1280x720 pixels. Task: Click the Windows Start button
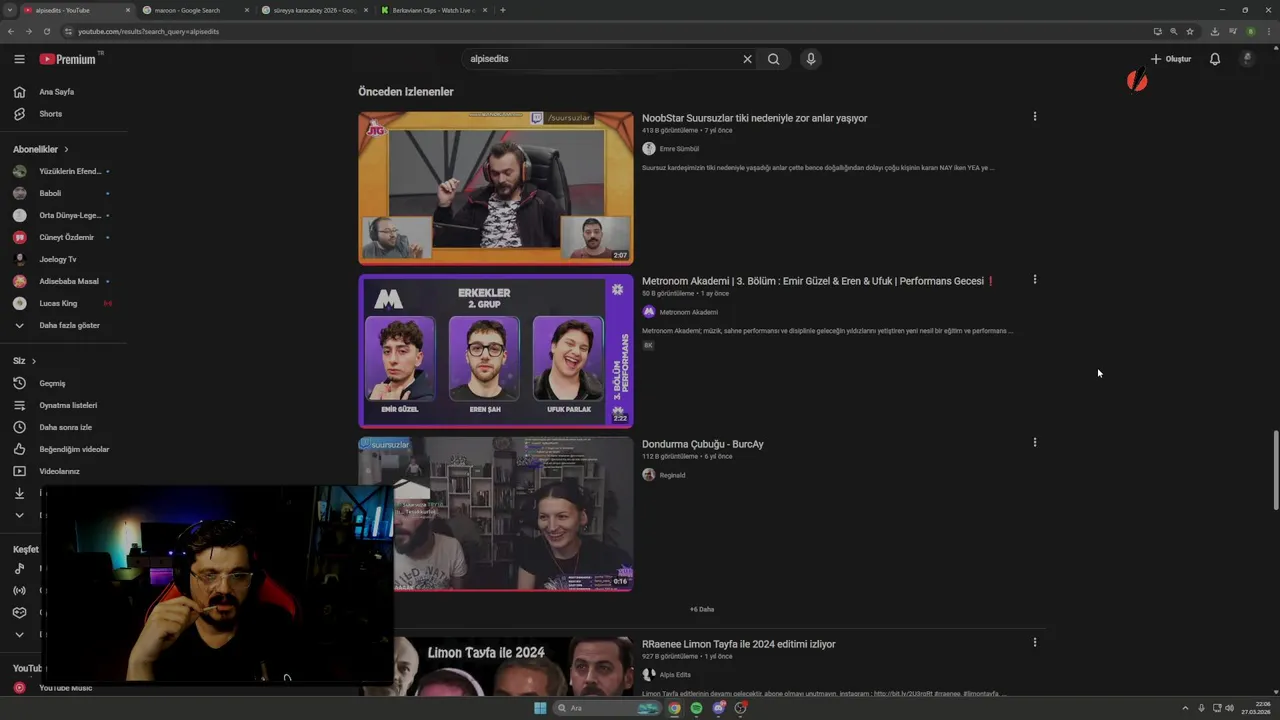coord(540,708)
